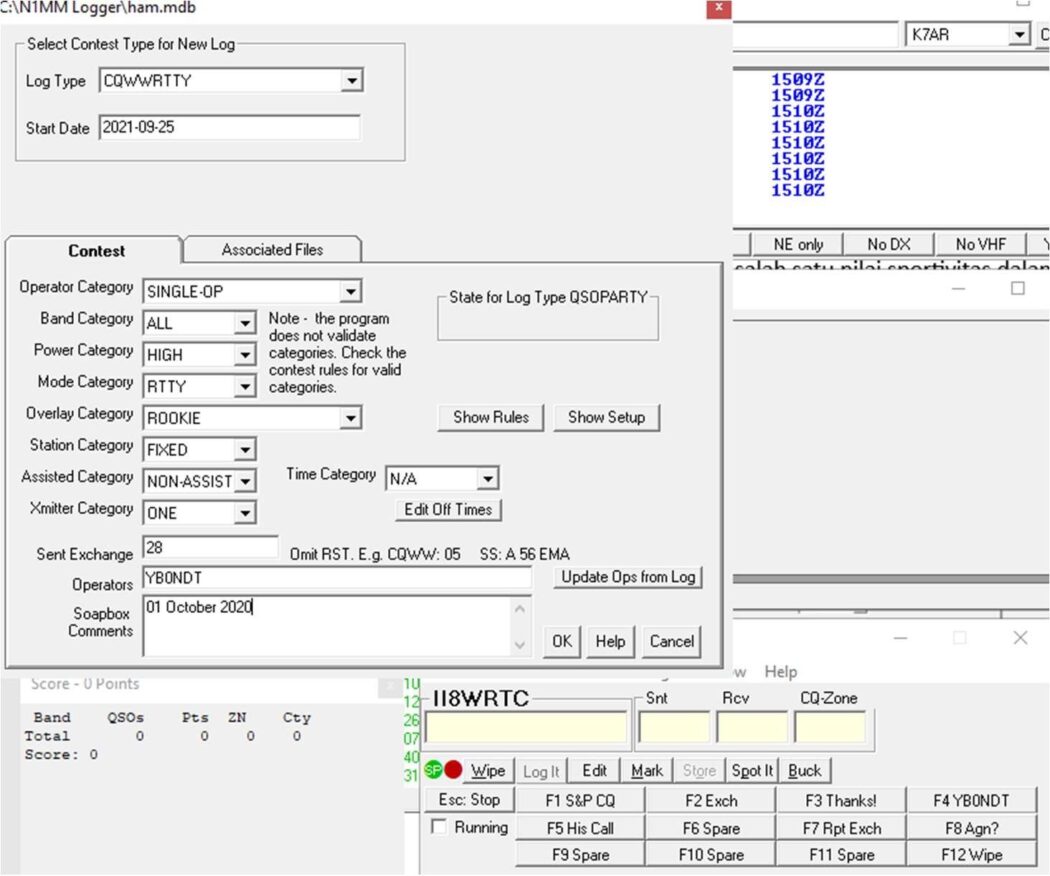Open the Time Category dropdown

pos(487,479)
